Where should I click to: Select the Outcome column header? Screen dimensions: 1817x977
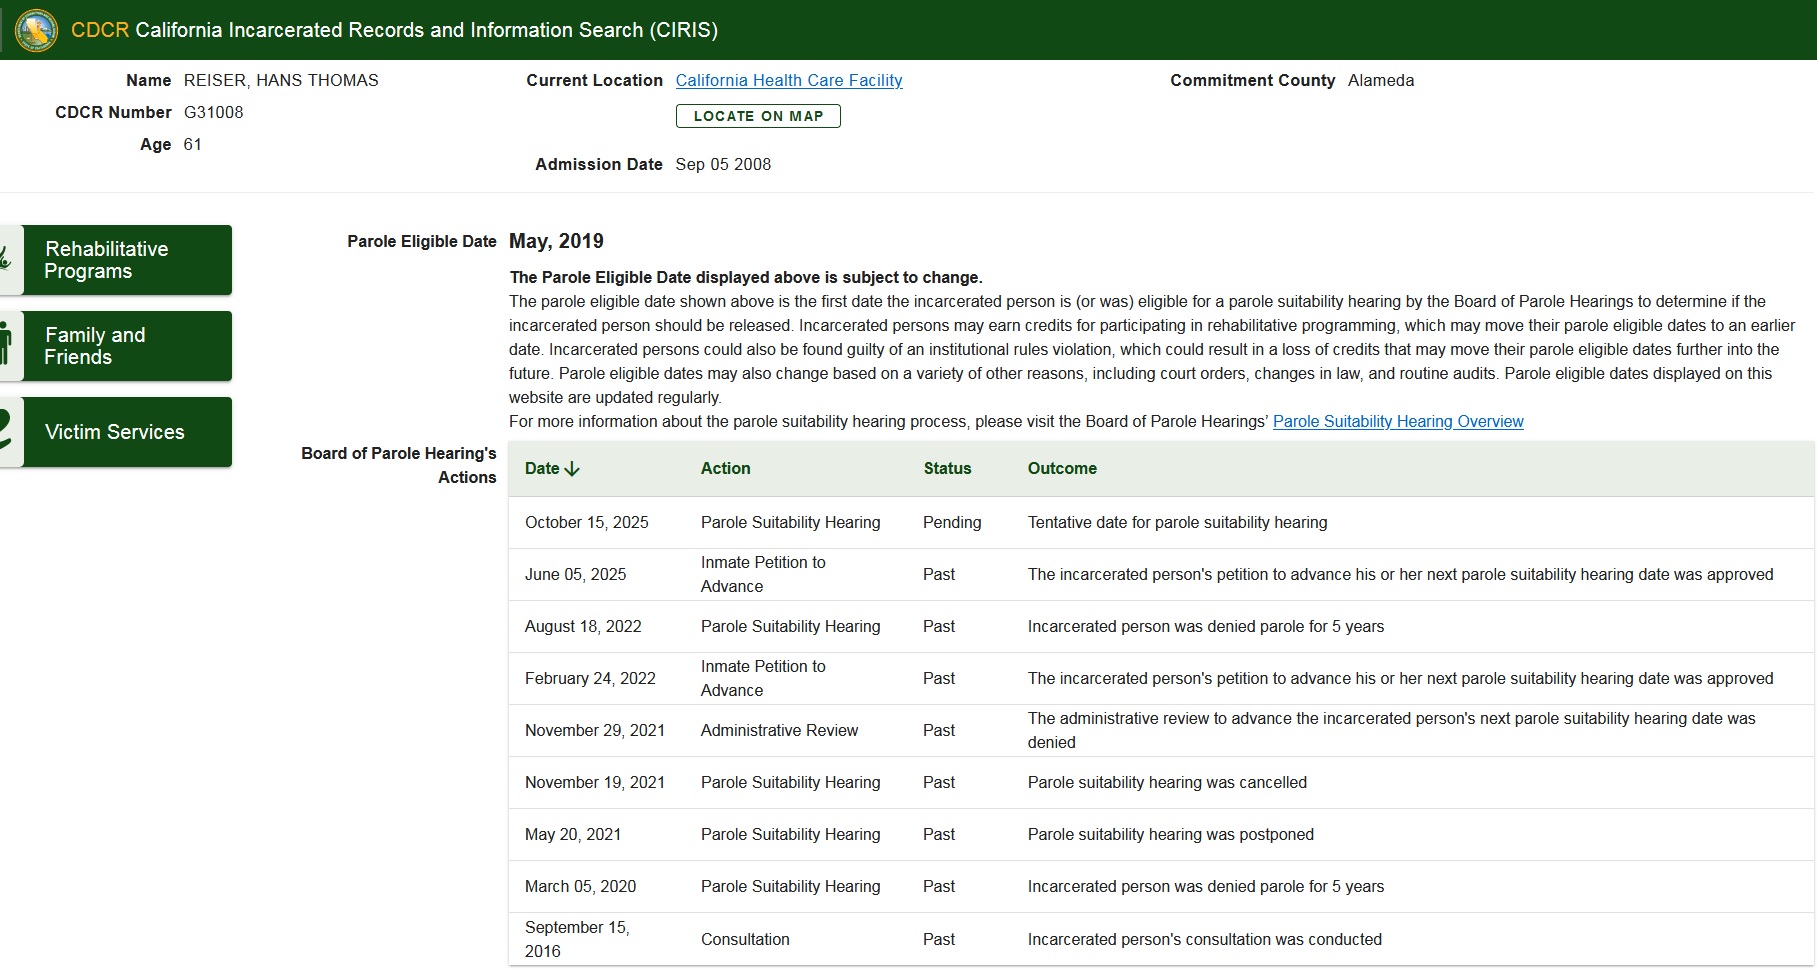point(1062,469)
